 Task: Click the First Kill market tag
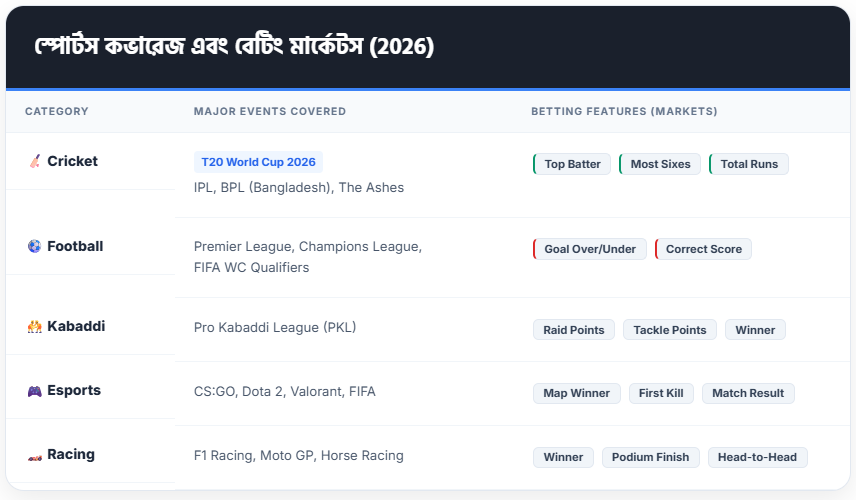point(661,393)
